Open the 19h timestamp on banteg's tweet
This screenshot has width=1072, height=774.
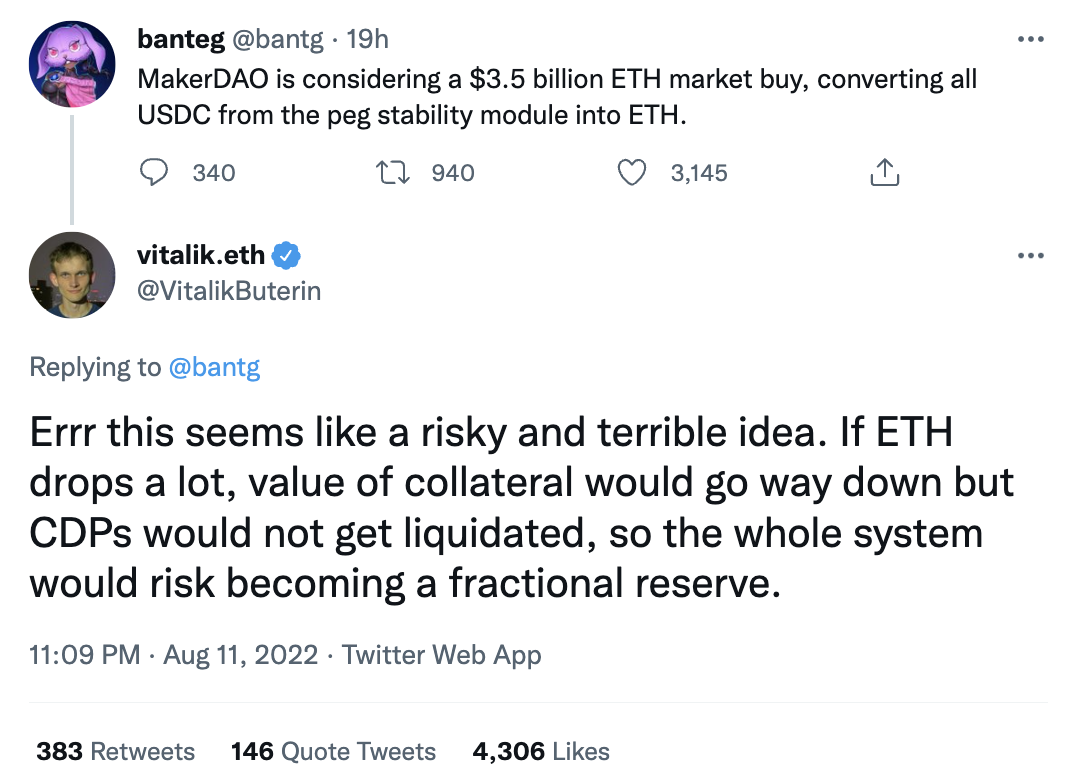pyautogui.click(x=368, y=39)
